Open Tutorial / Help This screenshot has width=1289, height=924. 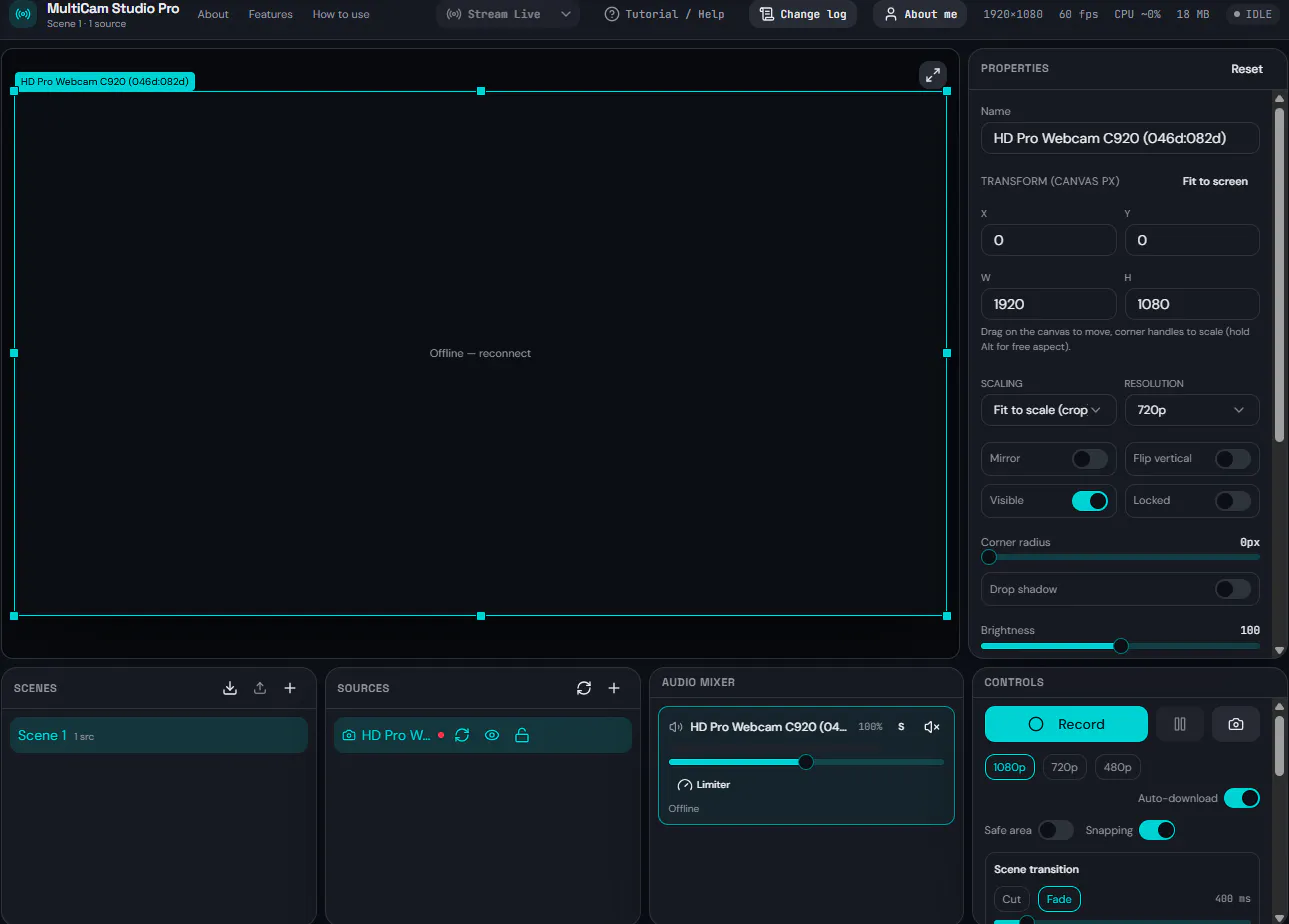click(665, 14)
